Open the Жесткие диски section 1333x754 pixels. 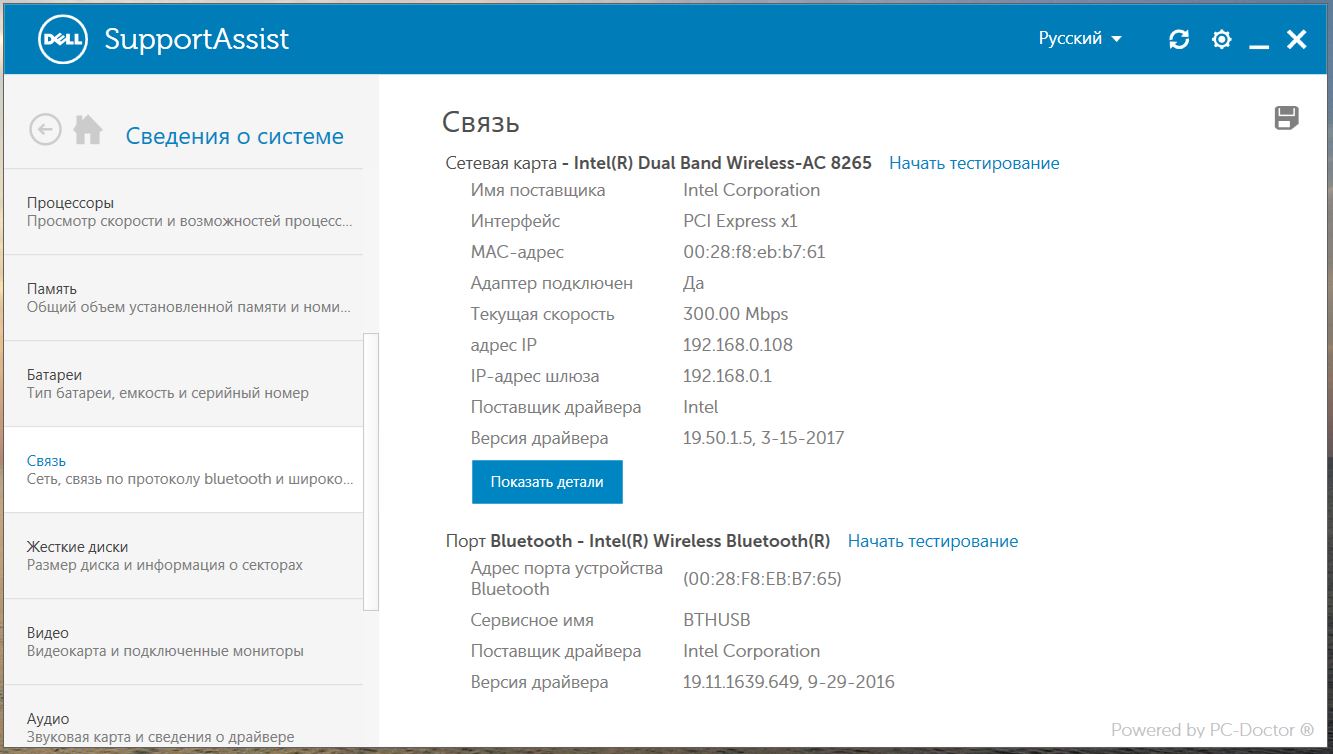(x=183, y=556)
